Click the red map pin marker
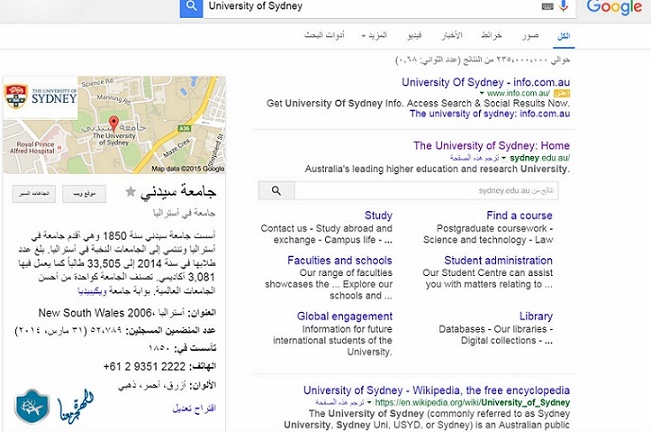Image resolution: width=651 pixels, height=432 pixels. [x=113, y=123]
